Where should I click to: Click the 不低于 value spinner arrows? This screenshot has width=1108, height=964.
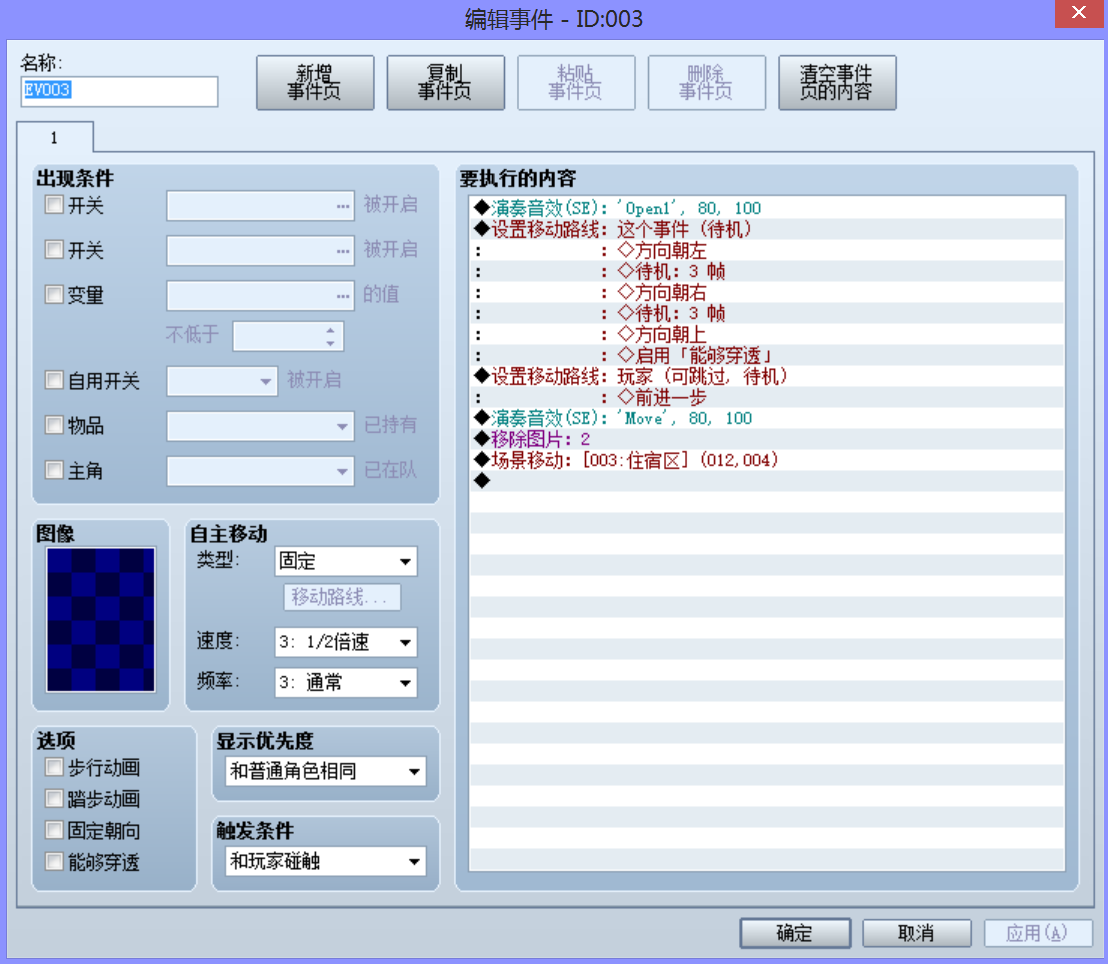pos(330,336)
